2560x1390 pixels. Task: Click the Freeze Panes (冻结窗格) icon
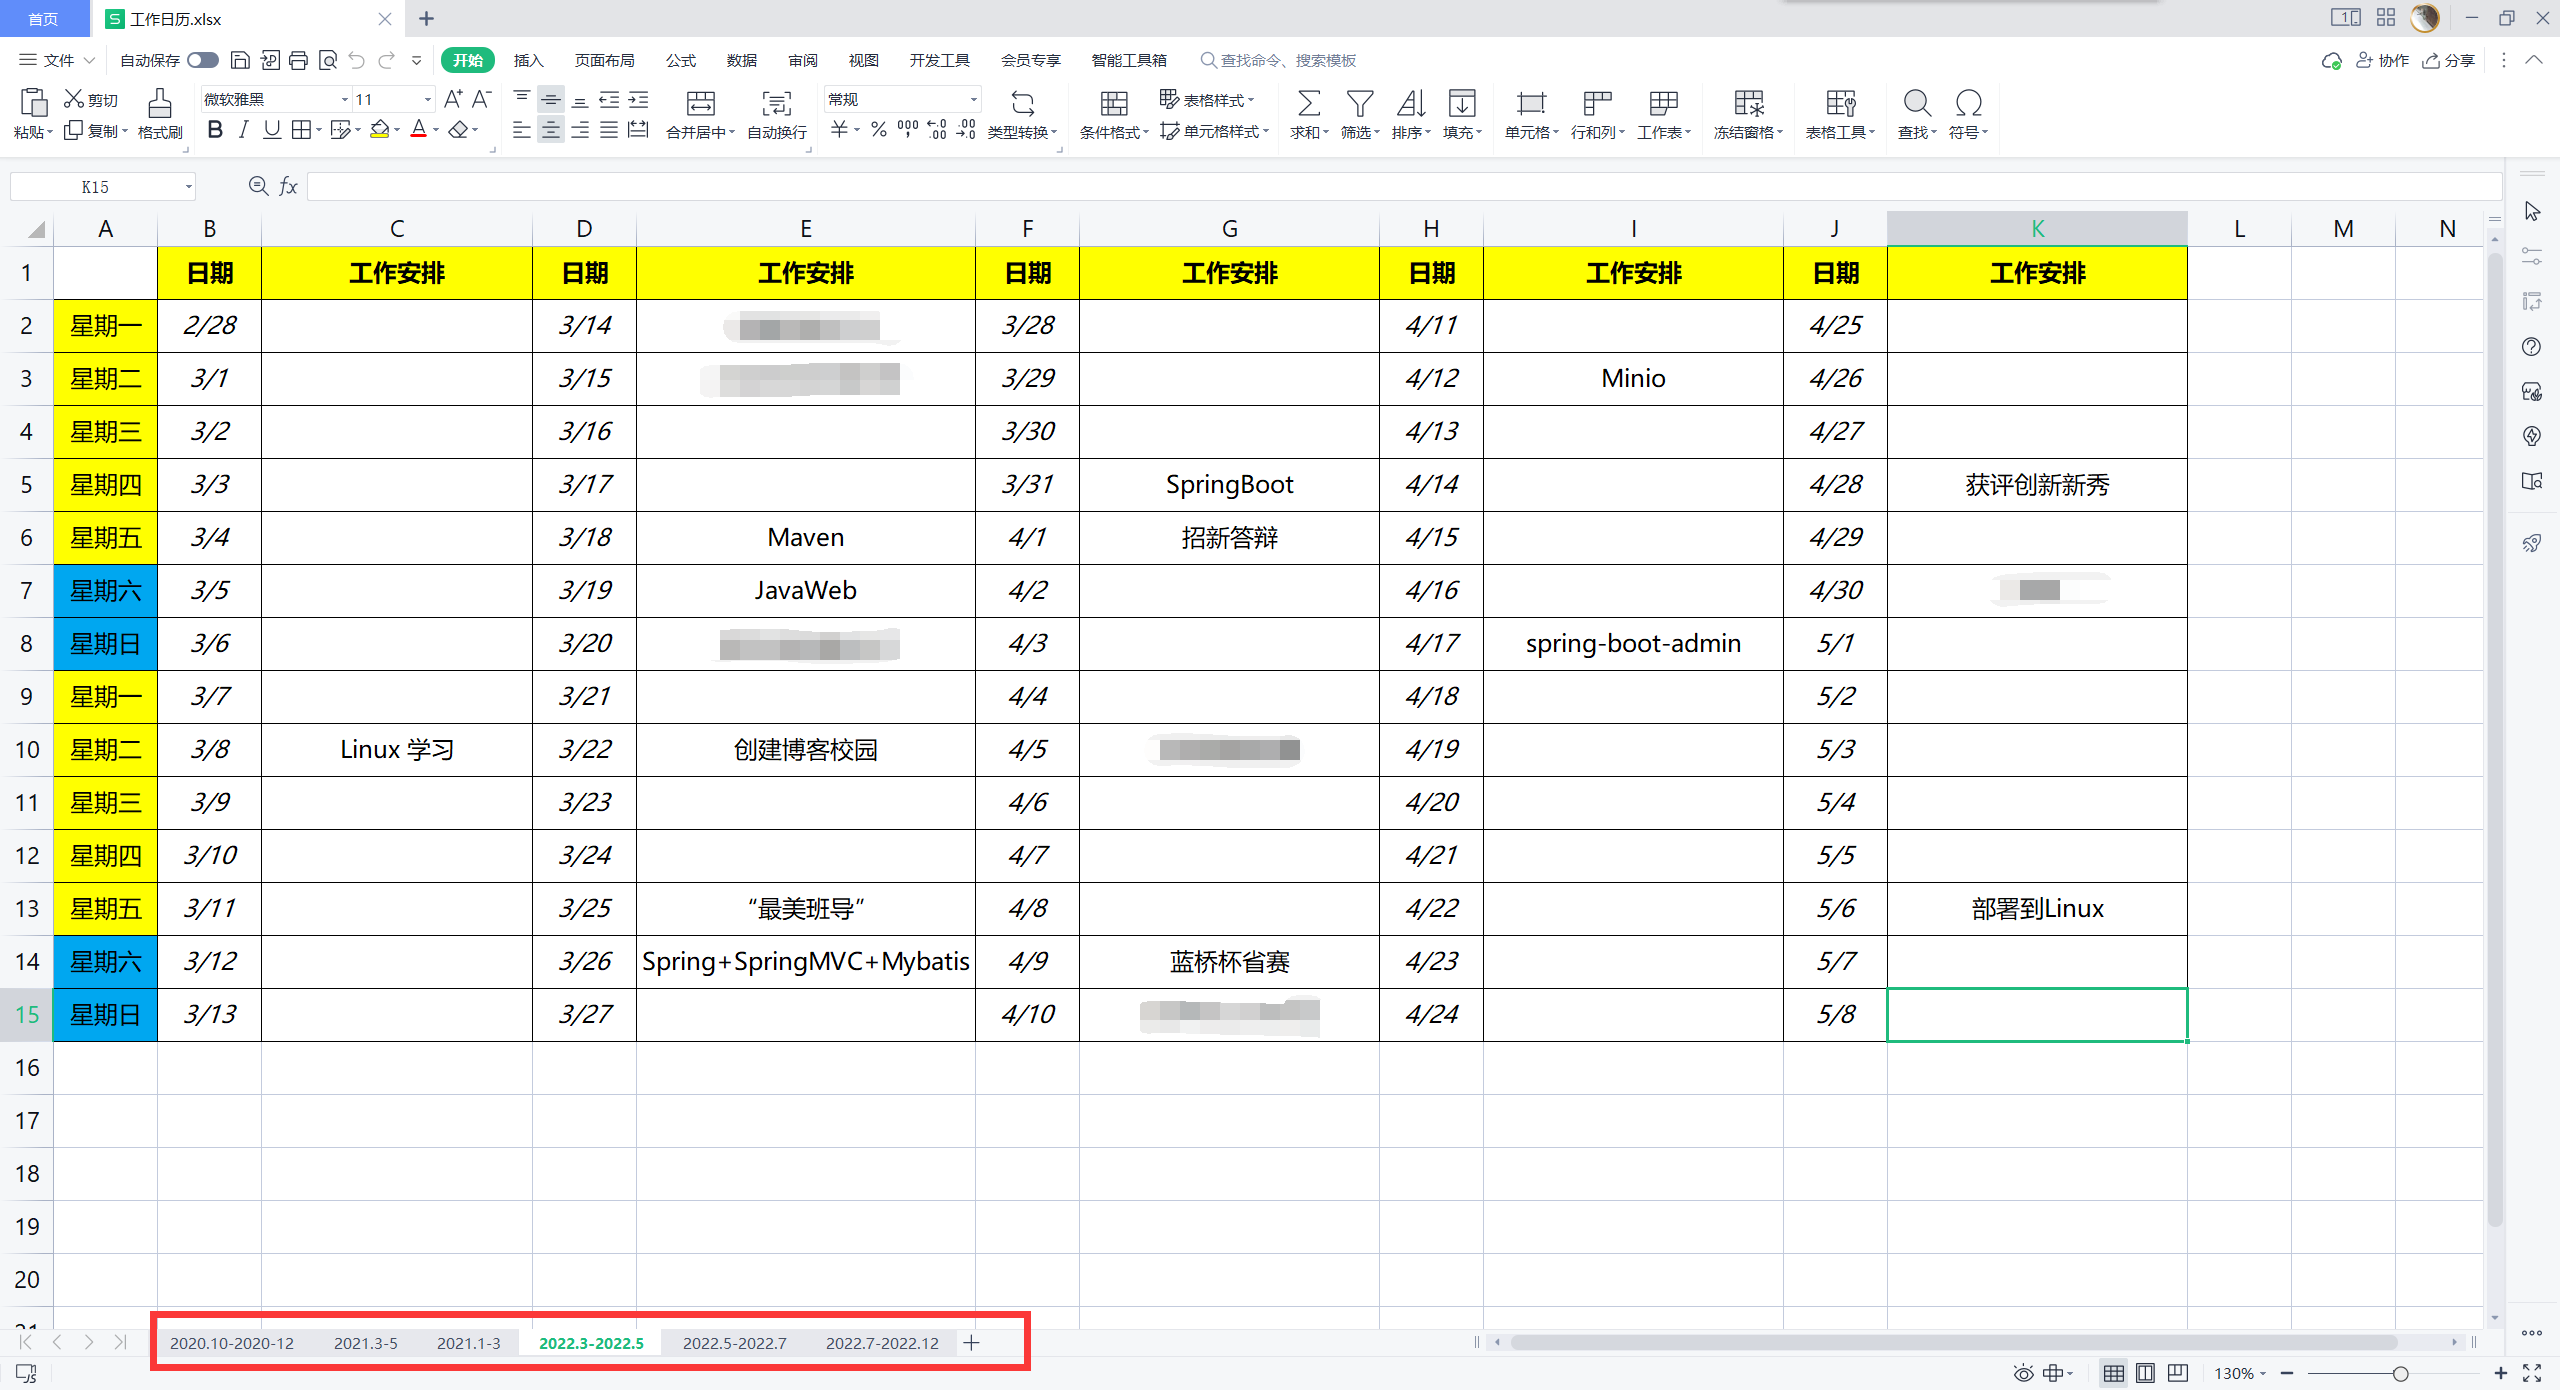coord(1748,104)
